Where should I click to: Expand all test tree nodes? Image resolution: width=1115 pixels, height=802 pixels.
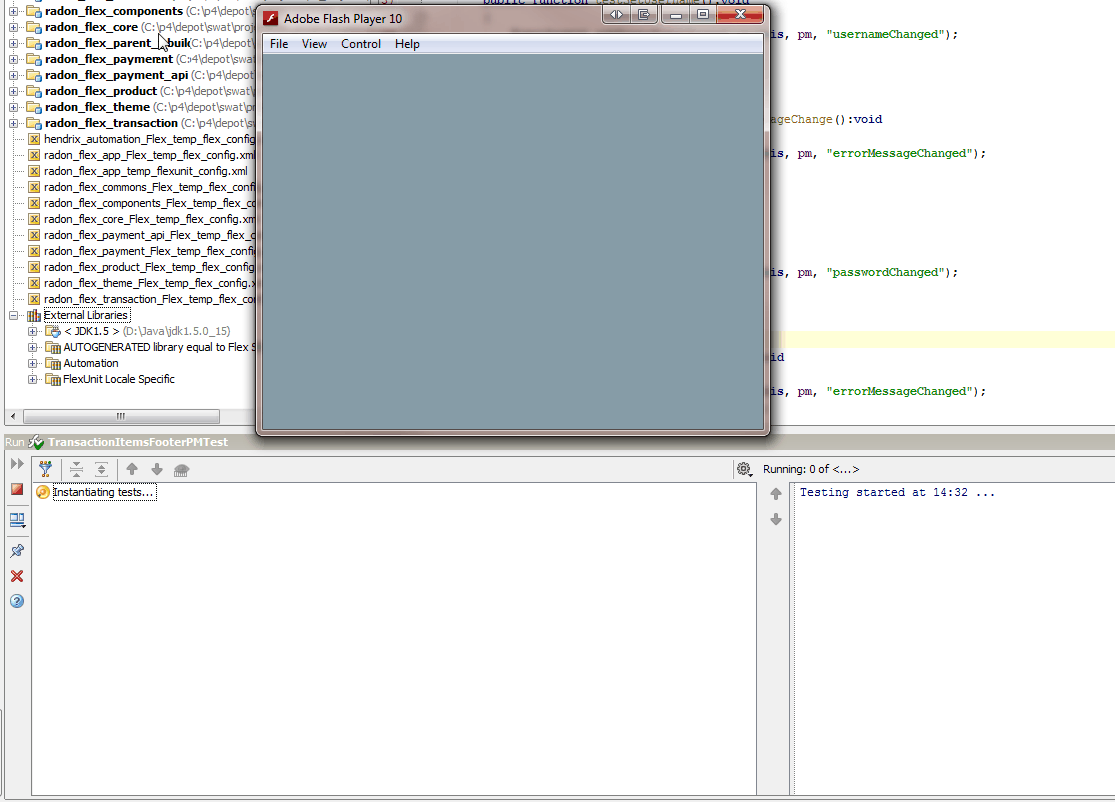[101, 469]
